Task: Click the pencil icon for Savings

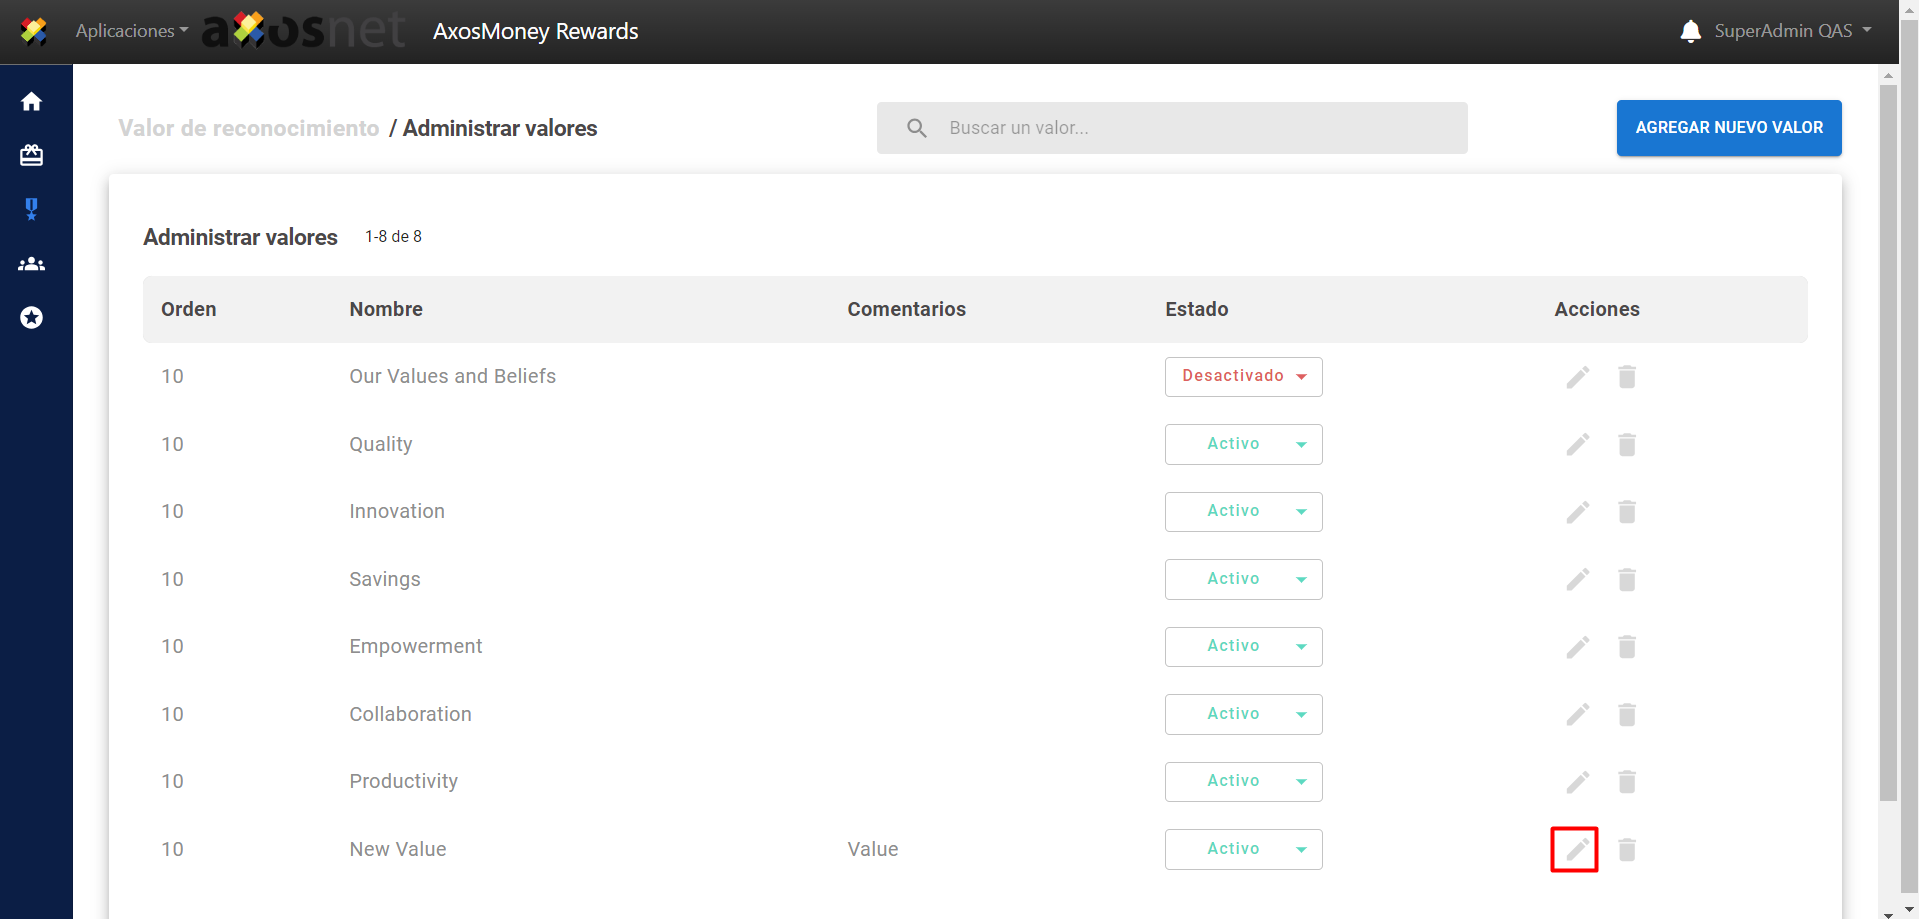Action: pos(1577,580)
